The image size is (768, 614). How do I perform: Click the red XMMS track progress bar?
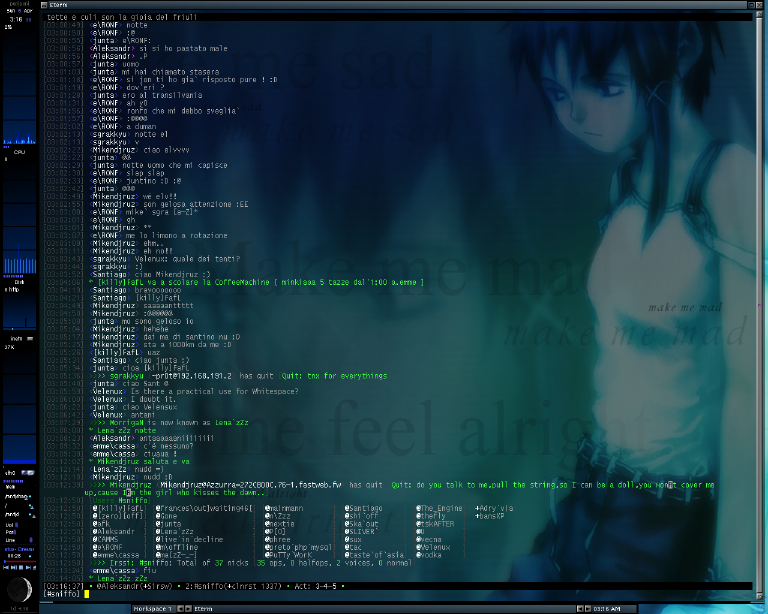click(20, 561)
